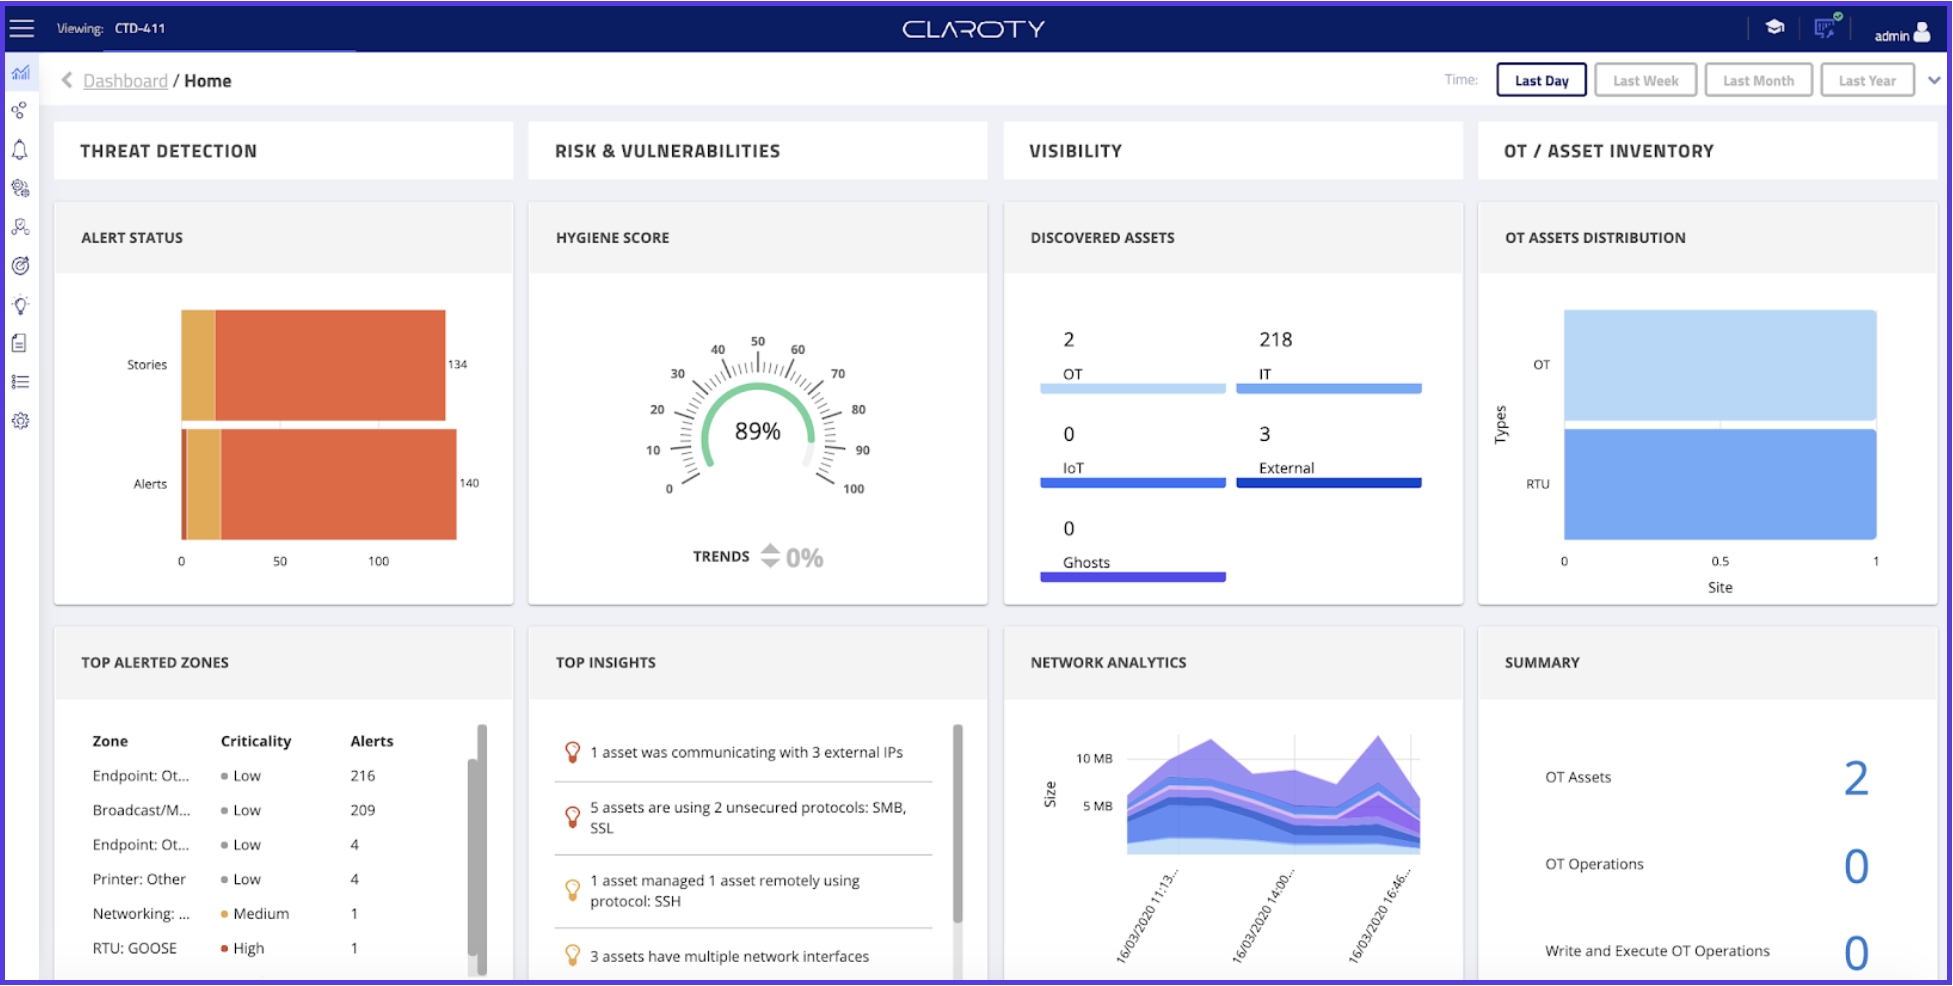Select the Last Day time filter

[x=1541, y=80]
